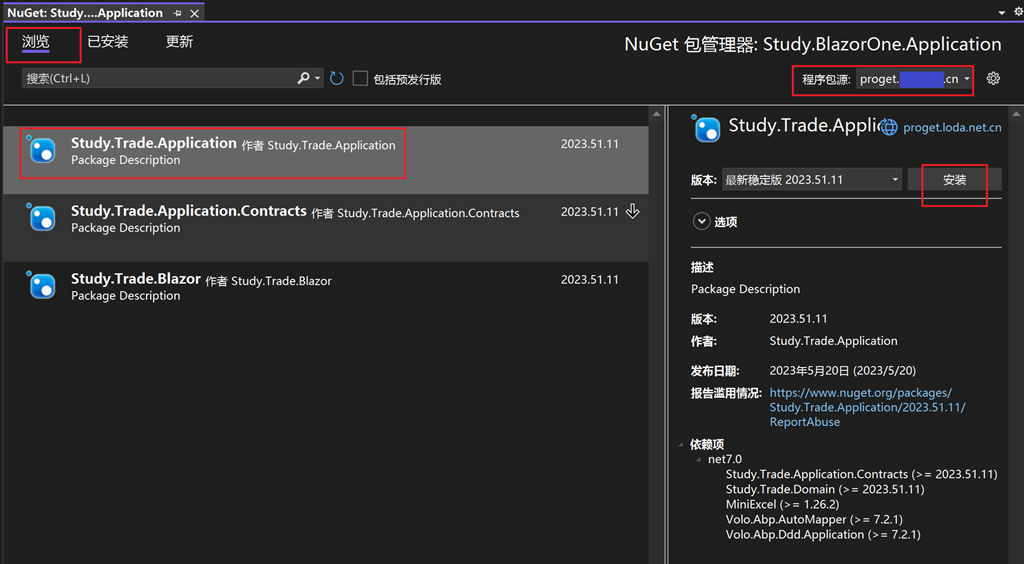Viewport: 1024px width, 564px height.
Task: Click the 安装 install button
Action: [x=954, y=180]
